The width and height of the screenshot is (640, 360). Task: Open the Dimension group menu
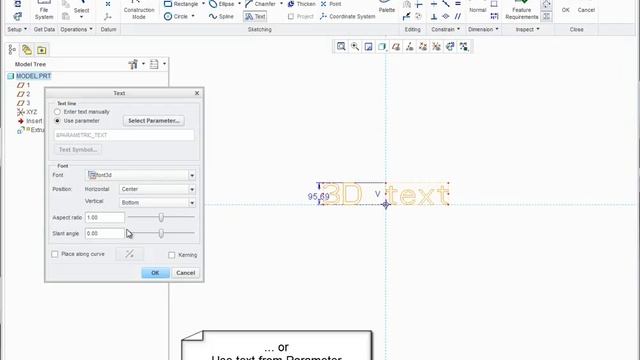(483, 29)
